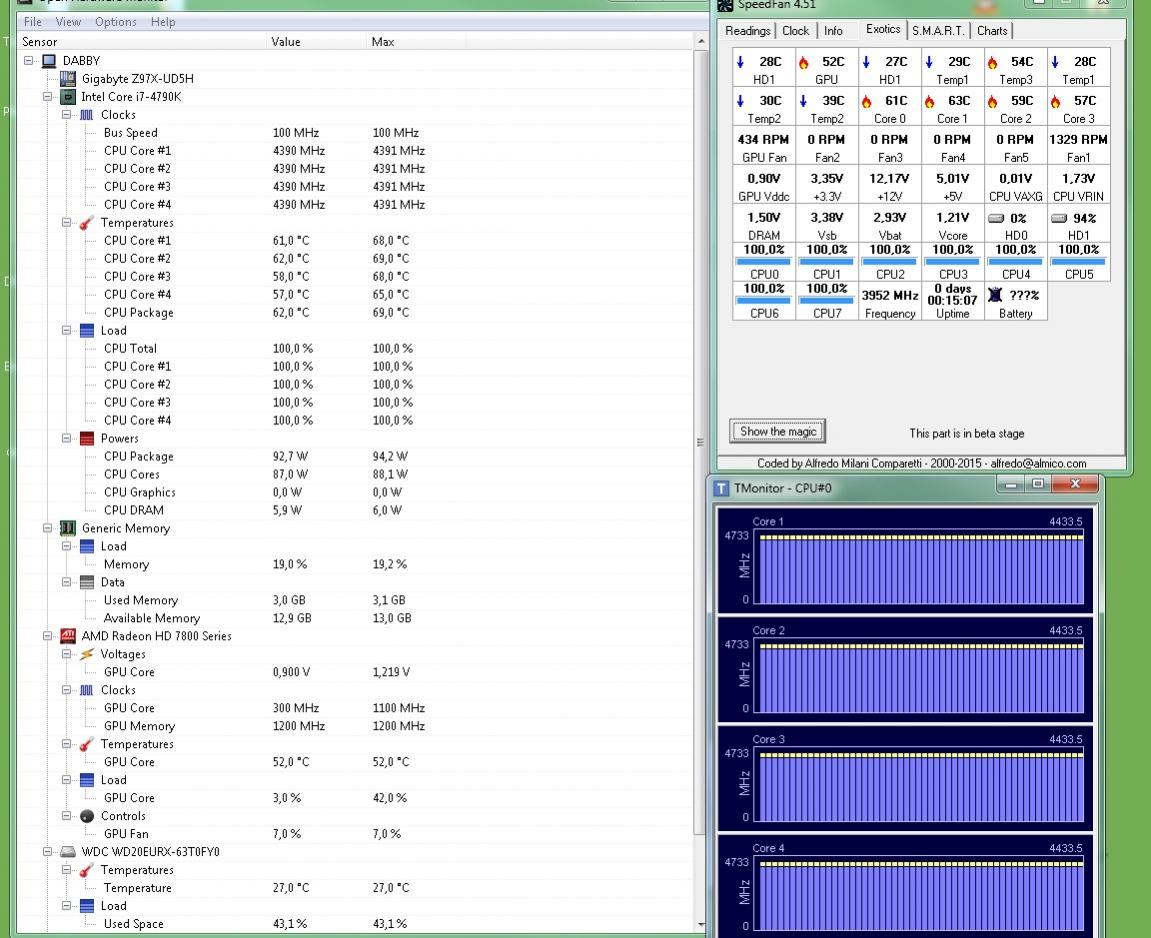Click the down arrow icon beside 28C HD1
The width and height of the screenshot is (1151, 938).
click(740, 62)
